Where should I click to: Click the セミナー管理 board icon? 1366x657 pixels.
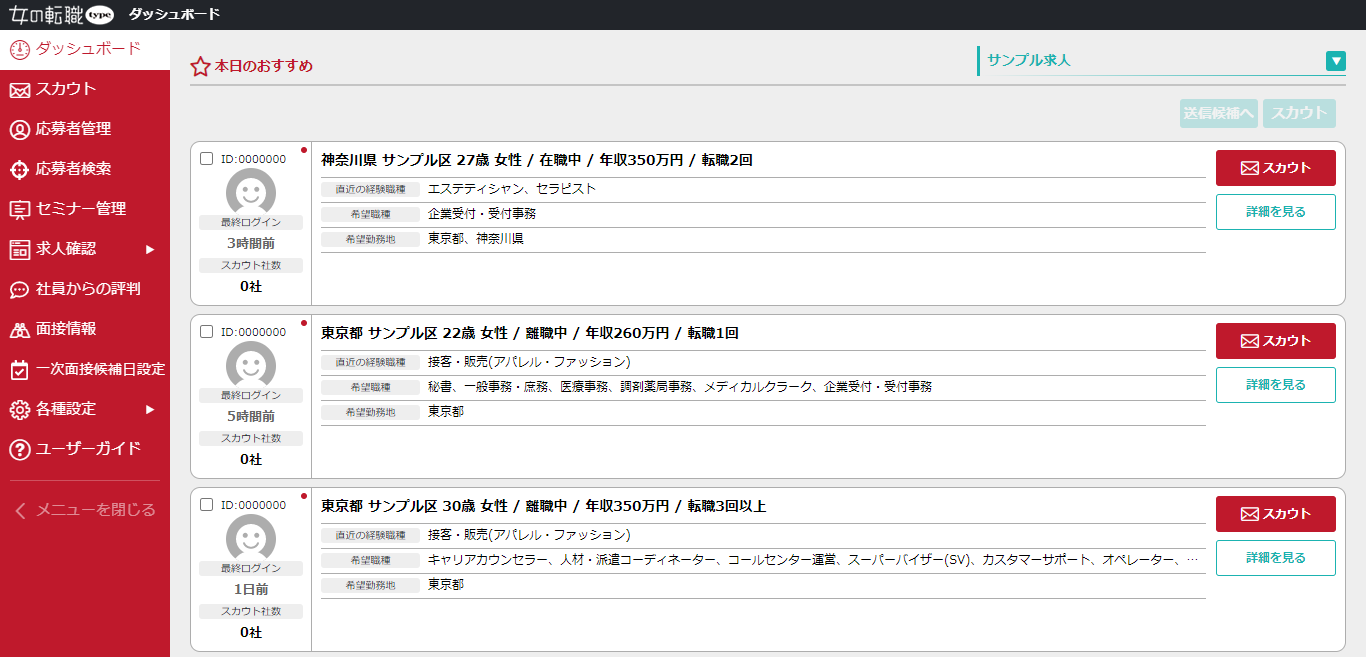(20, 209)
